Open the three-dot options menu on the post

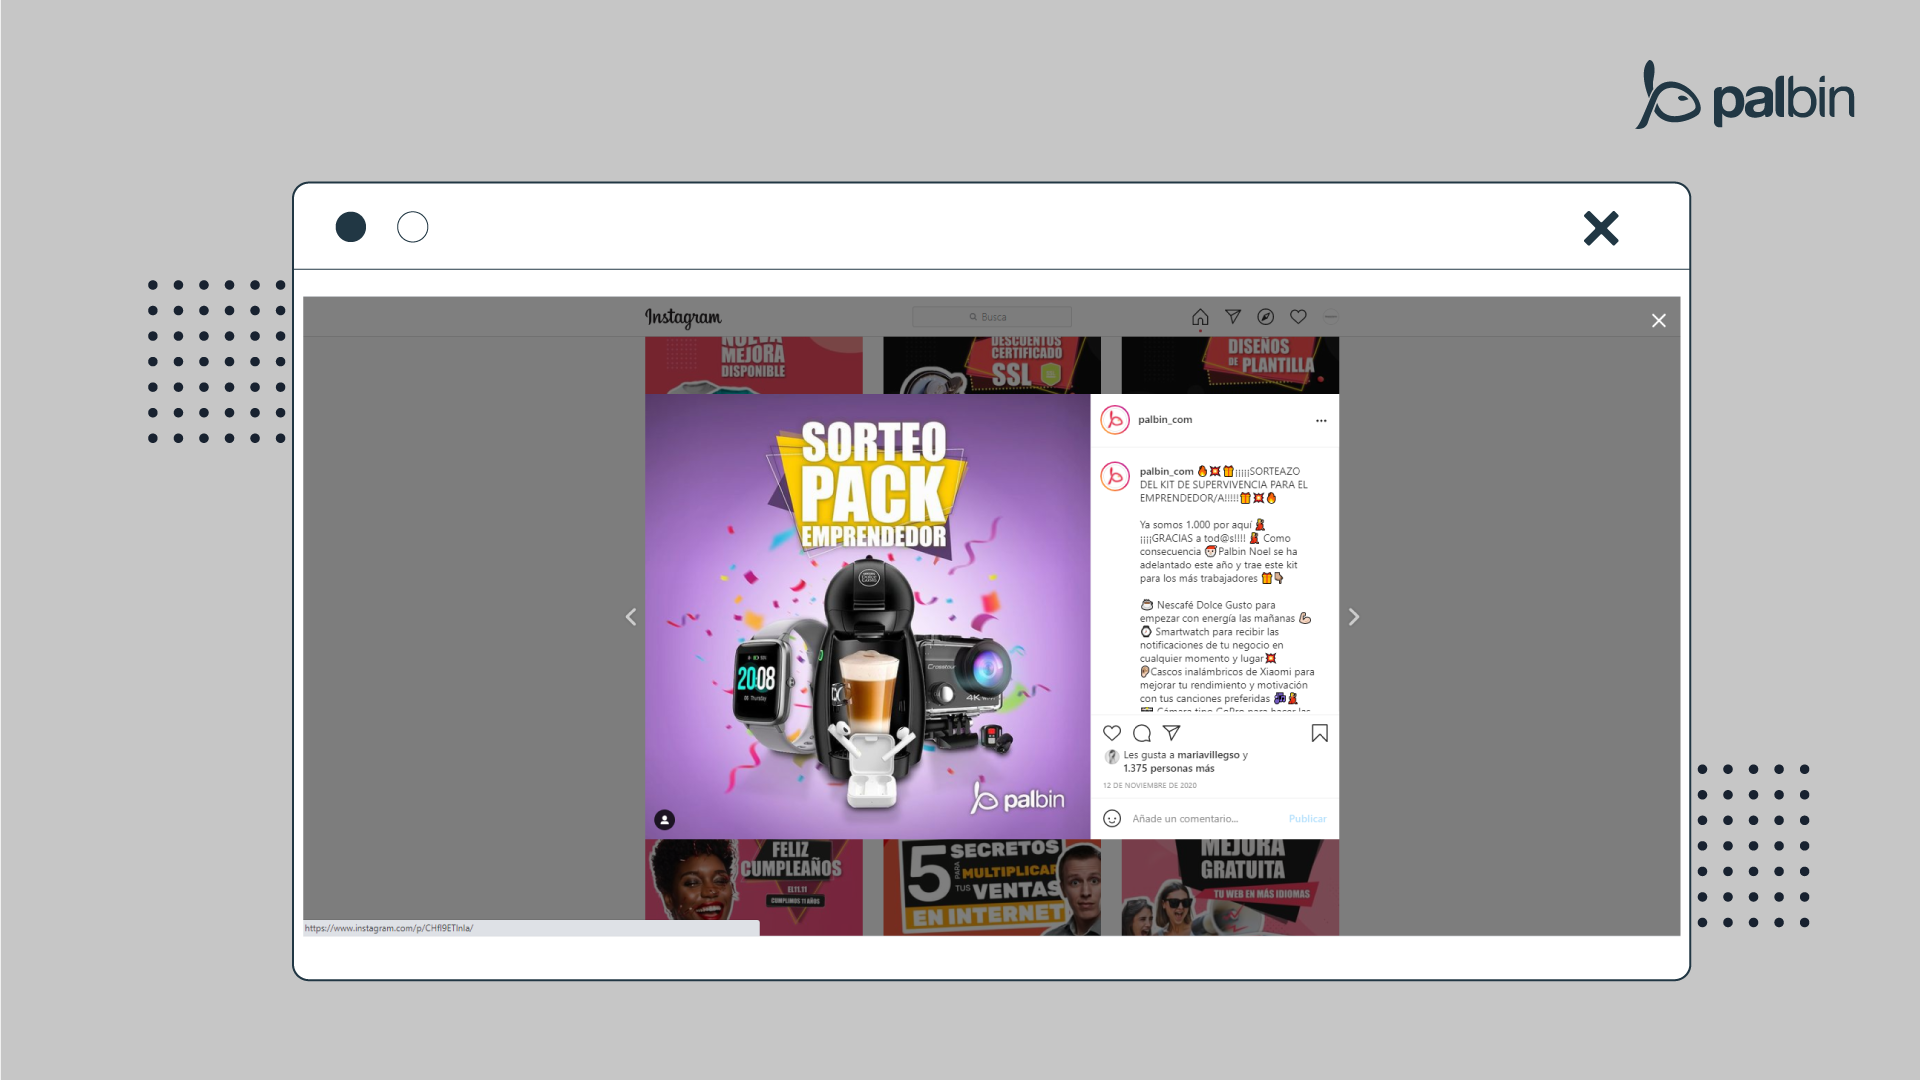pos(1321,420)
